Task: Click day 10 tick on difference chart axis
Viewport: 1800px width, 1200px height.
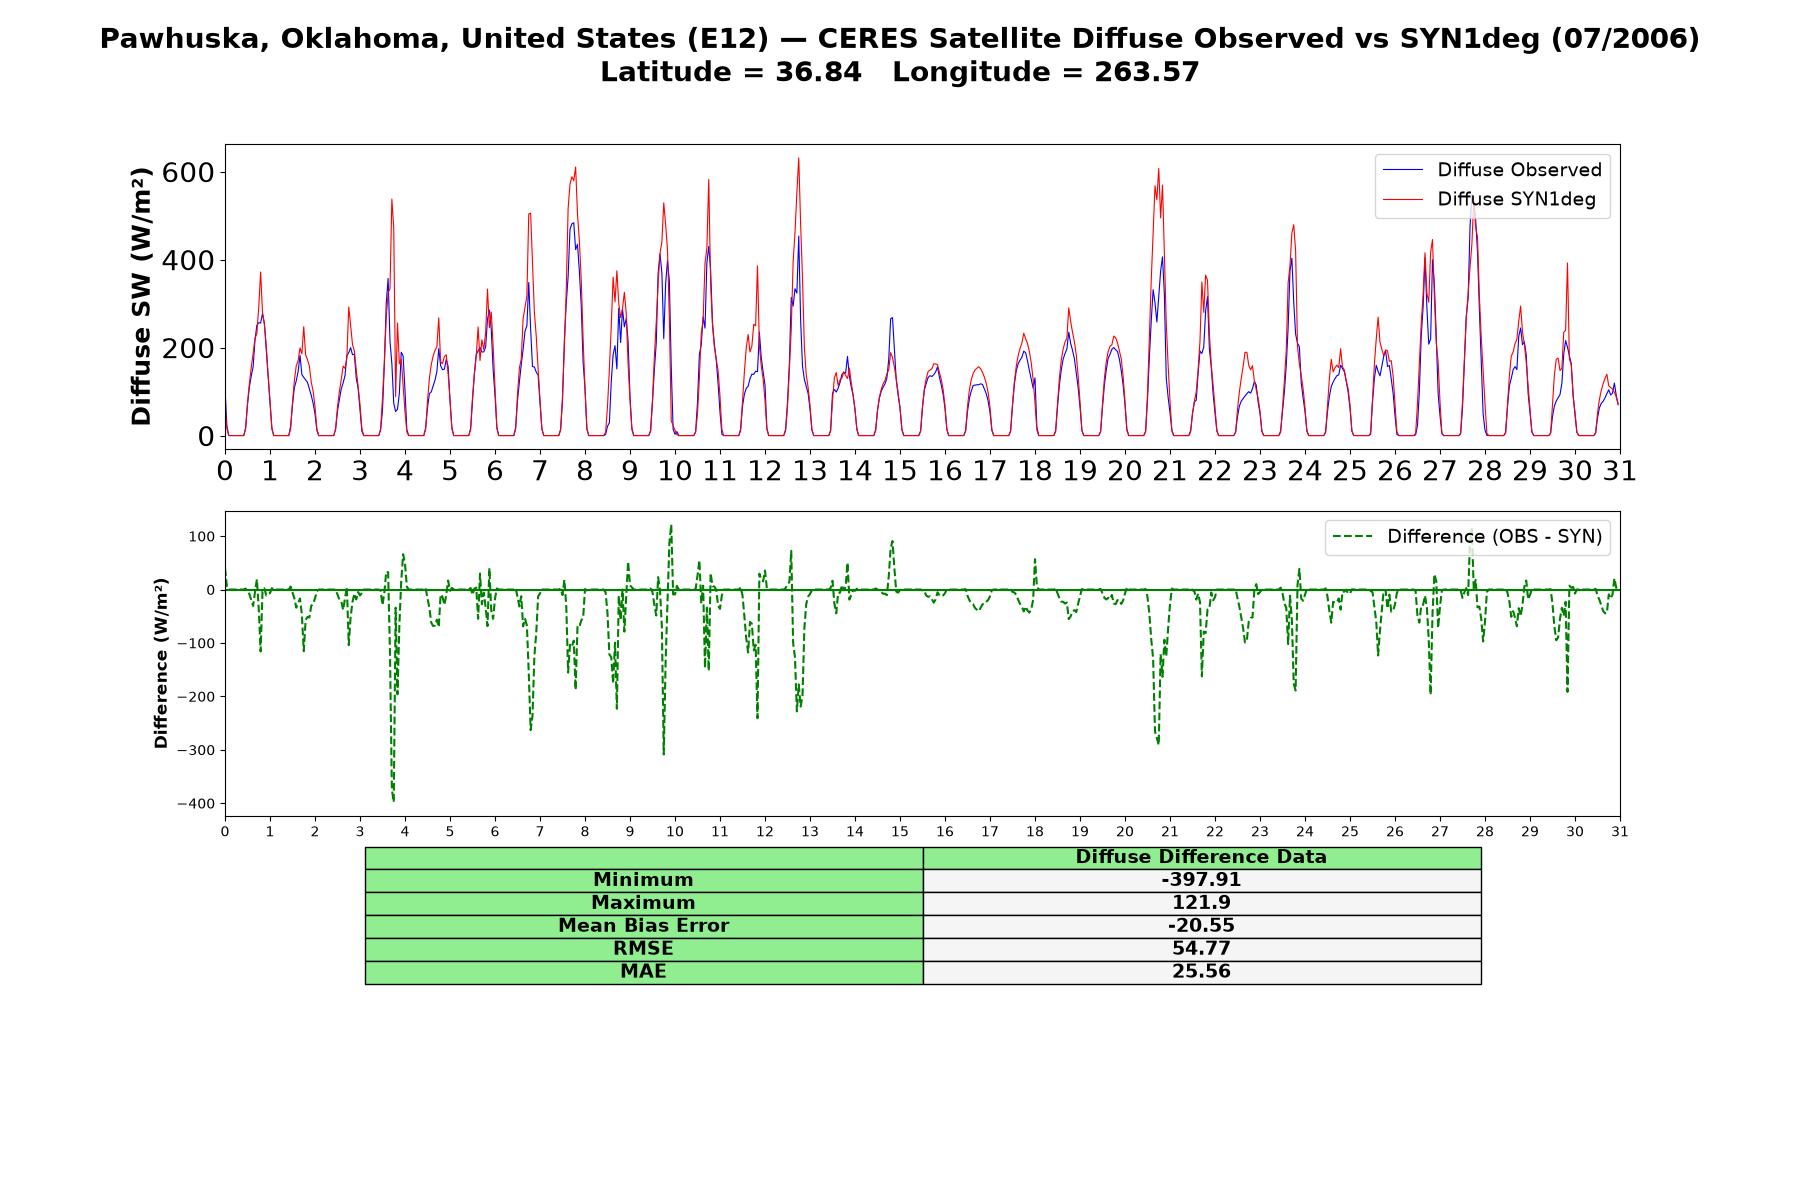Action: [x=675, y=832]
